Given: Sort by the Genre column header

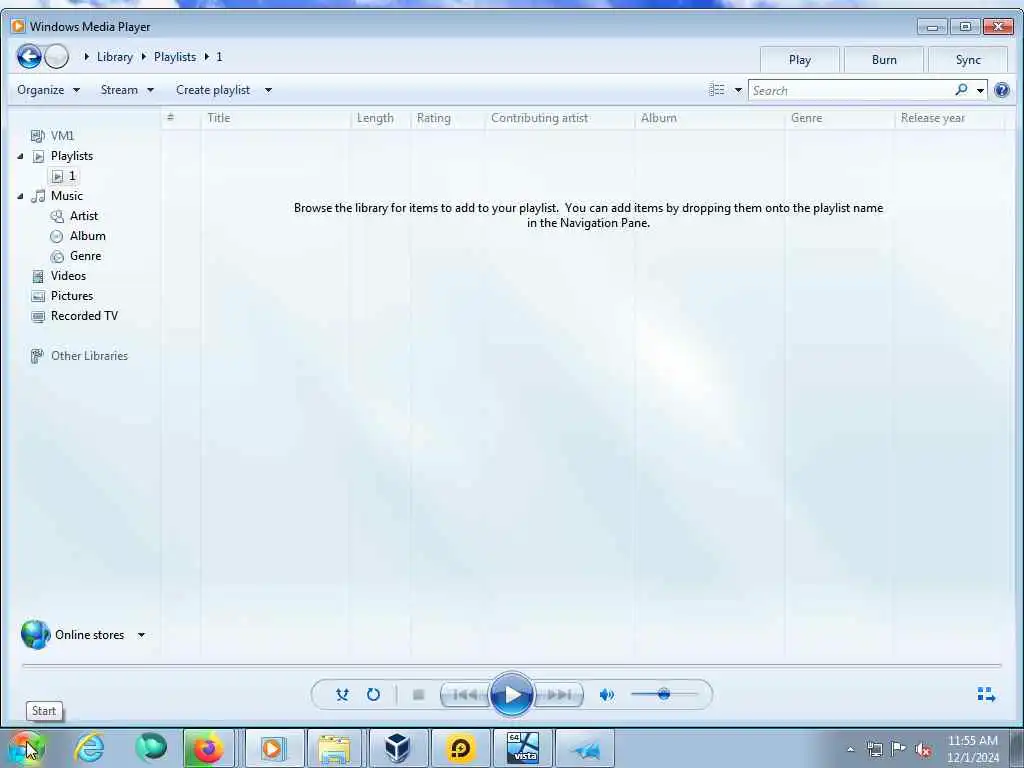Looking at the screenshot, I should click(x=839, y=118).
